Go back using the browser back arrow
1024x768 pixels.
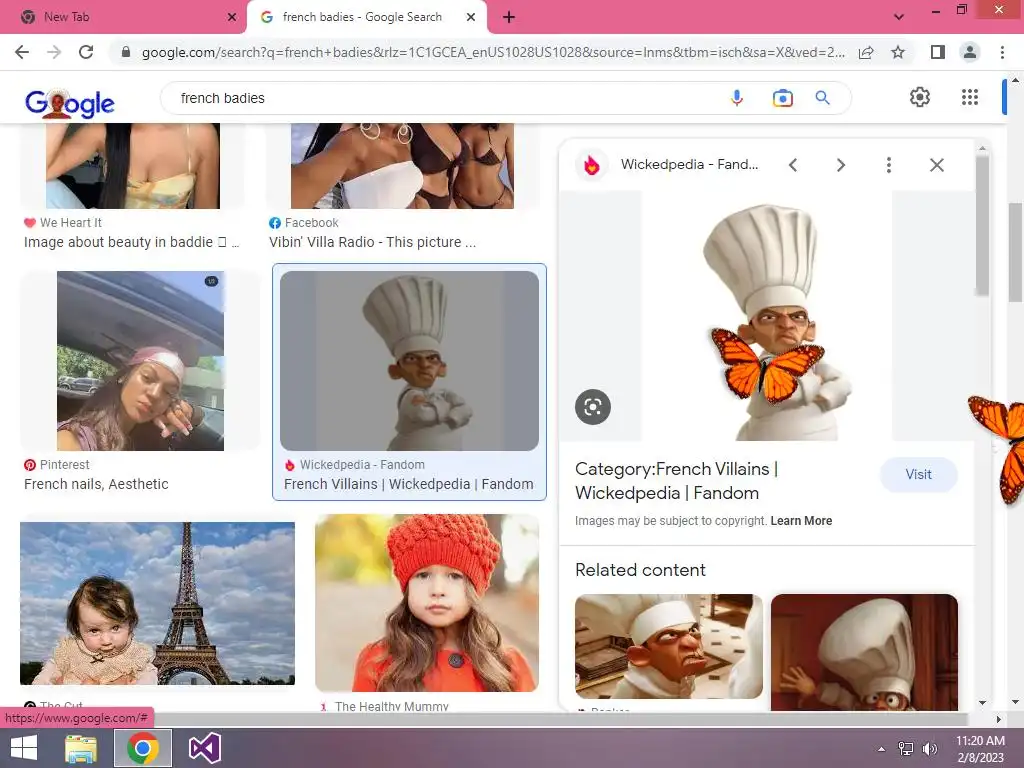pos(22,52)
